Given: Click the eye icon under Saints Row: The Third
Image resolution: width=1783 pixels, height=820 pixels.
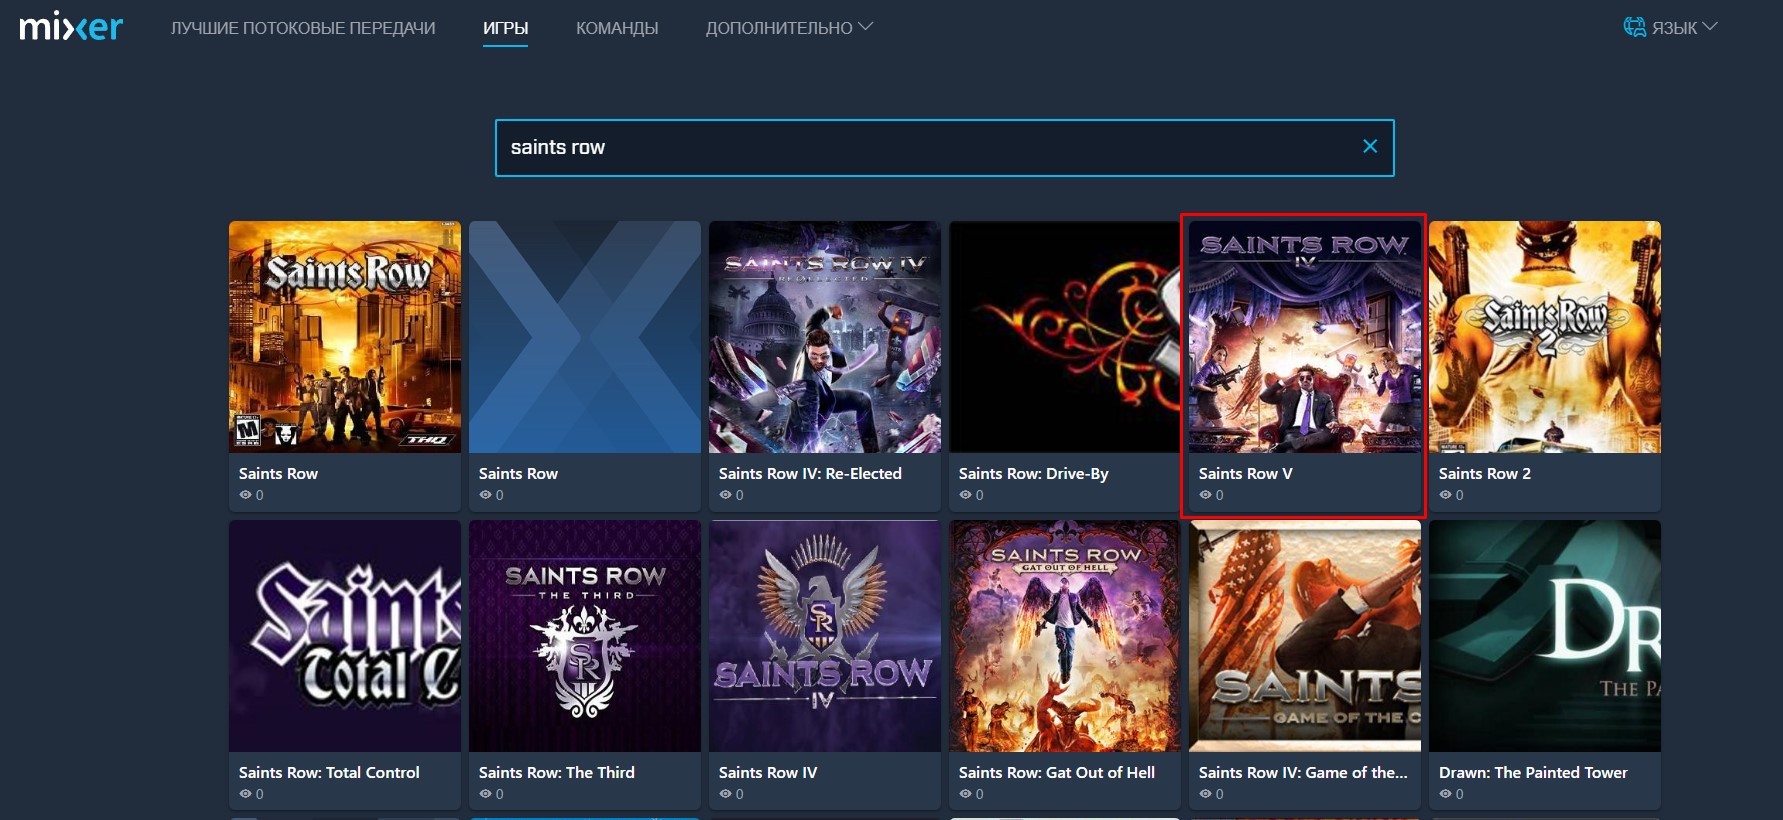Looking at the screenshot, I should click(485, 794).
